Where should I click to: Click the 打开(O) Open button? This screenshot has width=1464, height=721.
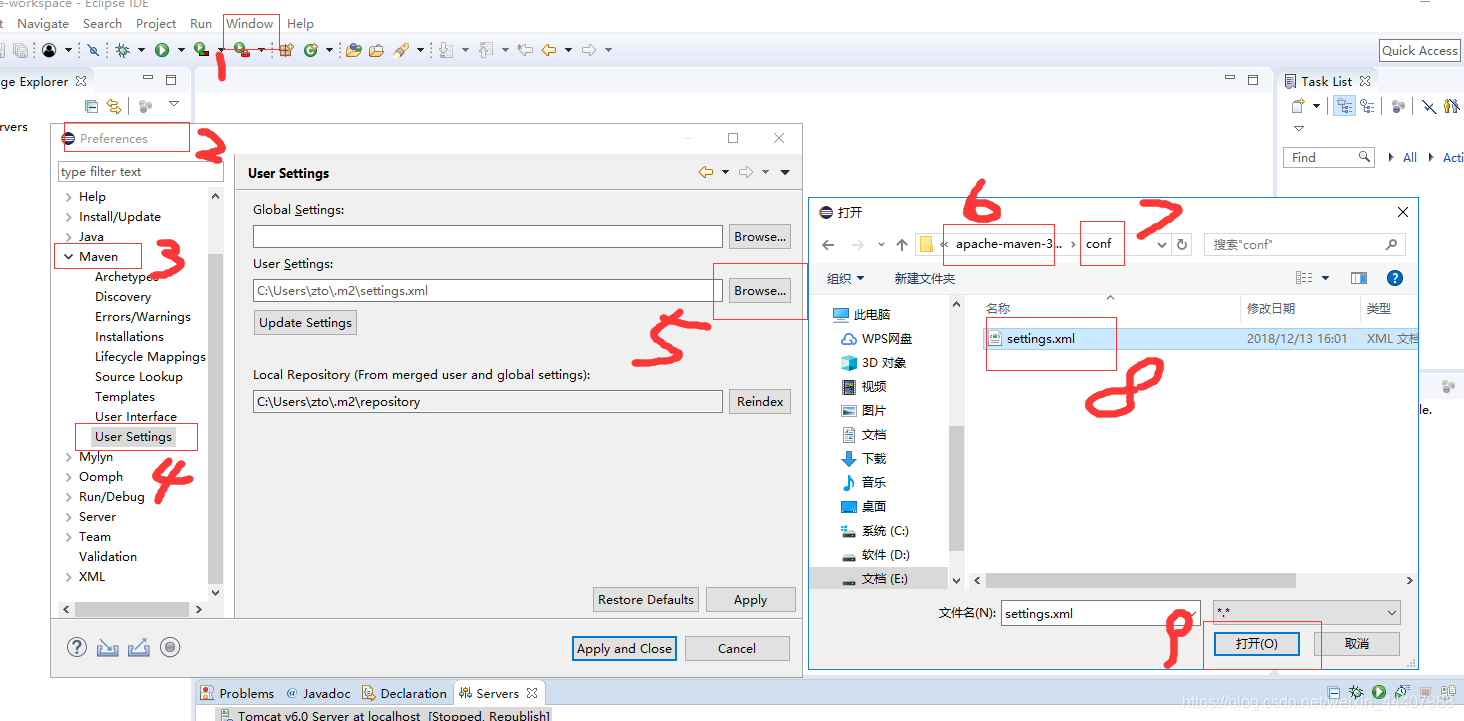(1256, 644)
